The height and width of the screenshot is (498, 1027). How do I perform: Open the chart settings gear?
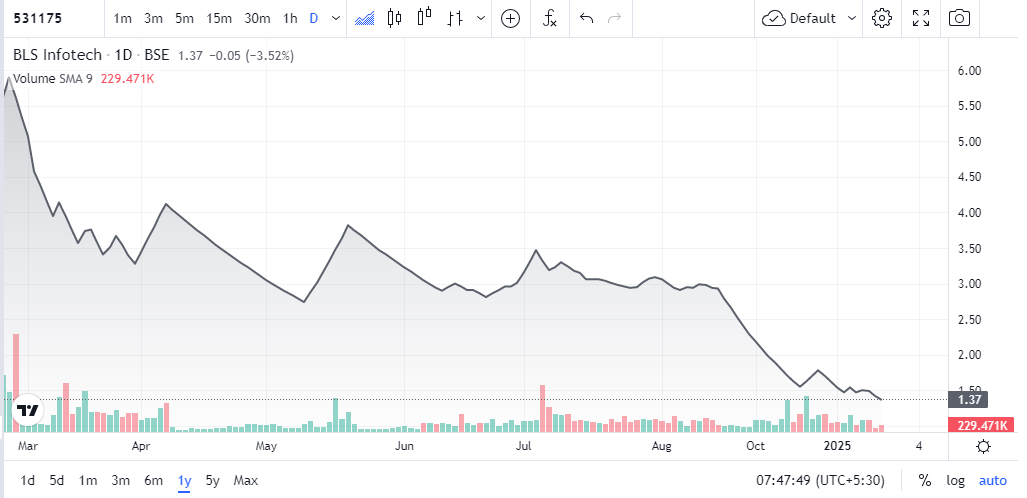882,18
